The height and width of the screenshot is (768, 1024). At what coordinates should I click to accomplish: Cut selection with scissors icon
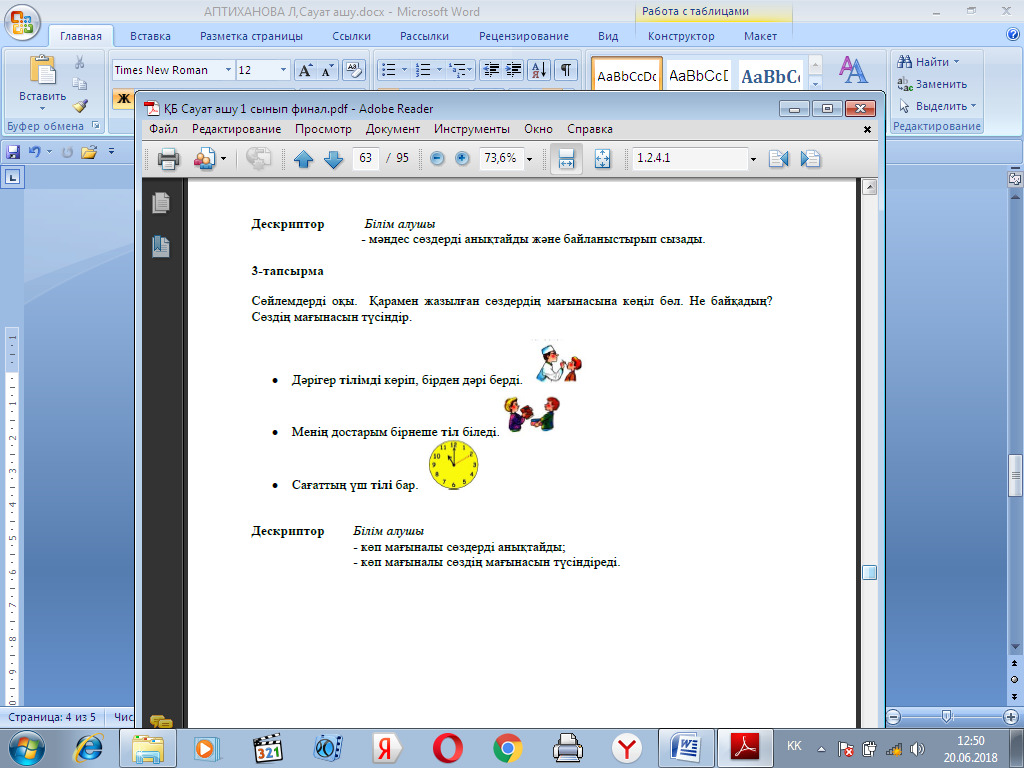(x=80, y=62)
